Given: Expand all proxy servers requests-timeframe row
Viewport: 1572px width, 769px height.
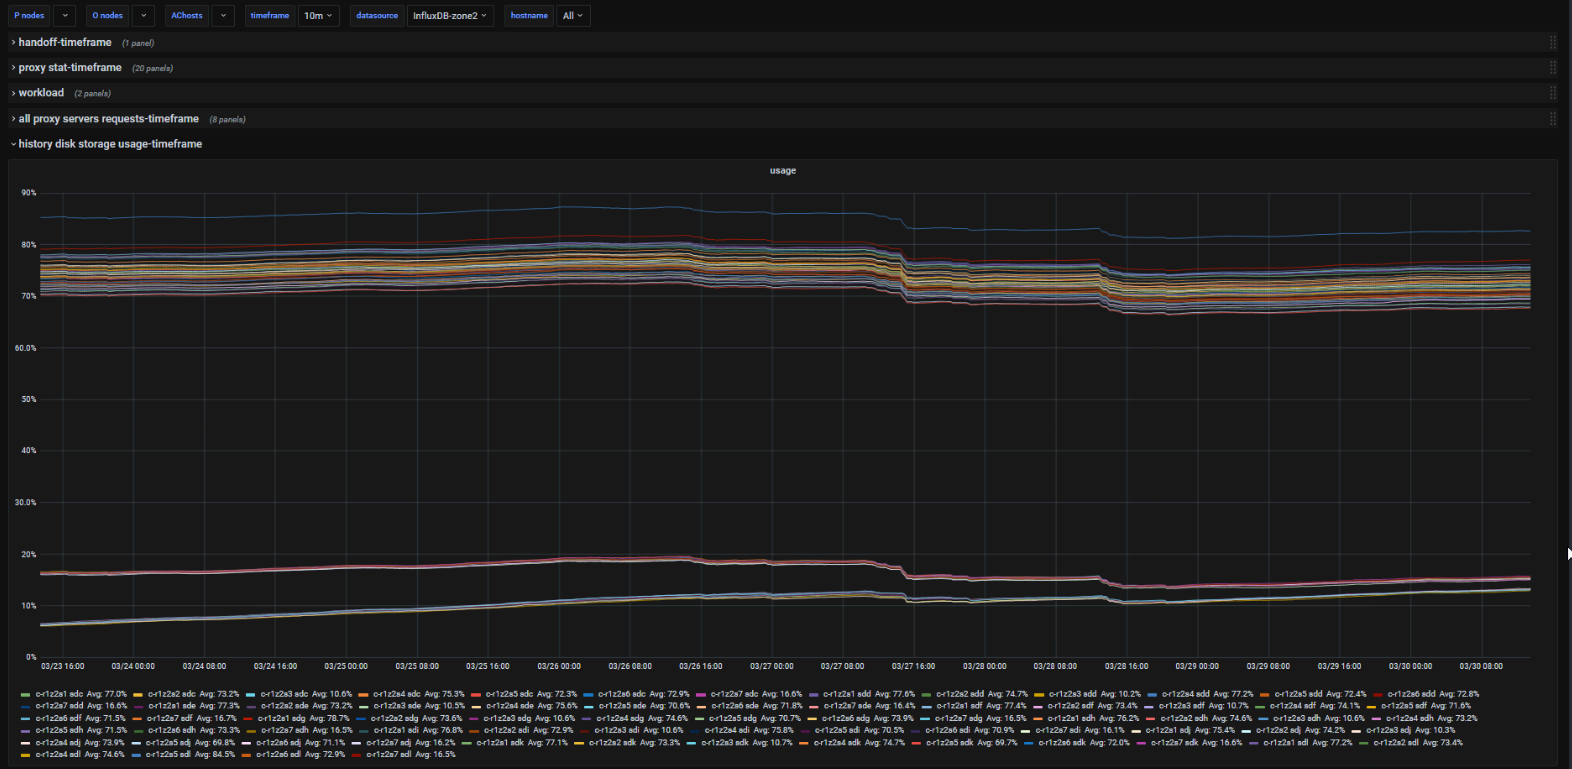Looking at the screenshot, I should [x=108, y=119].
